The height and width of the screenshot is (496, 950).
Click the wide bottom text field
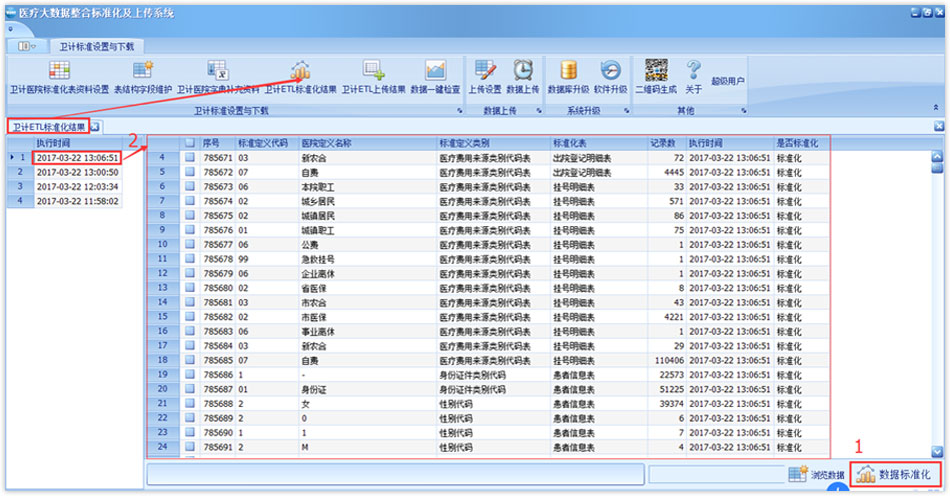click(395, 475)
